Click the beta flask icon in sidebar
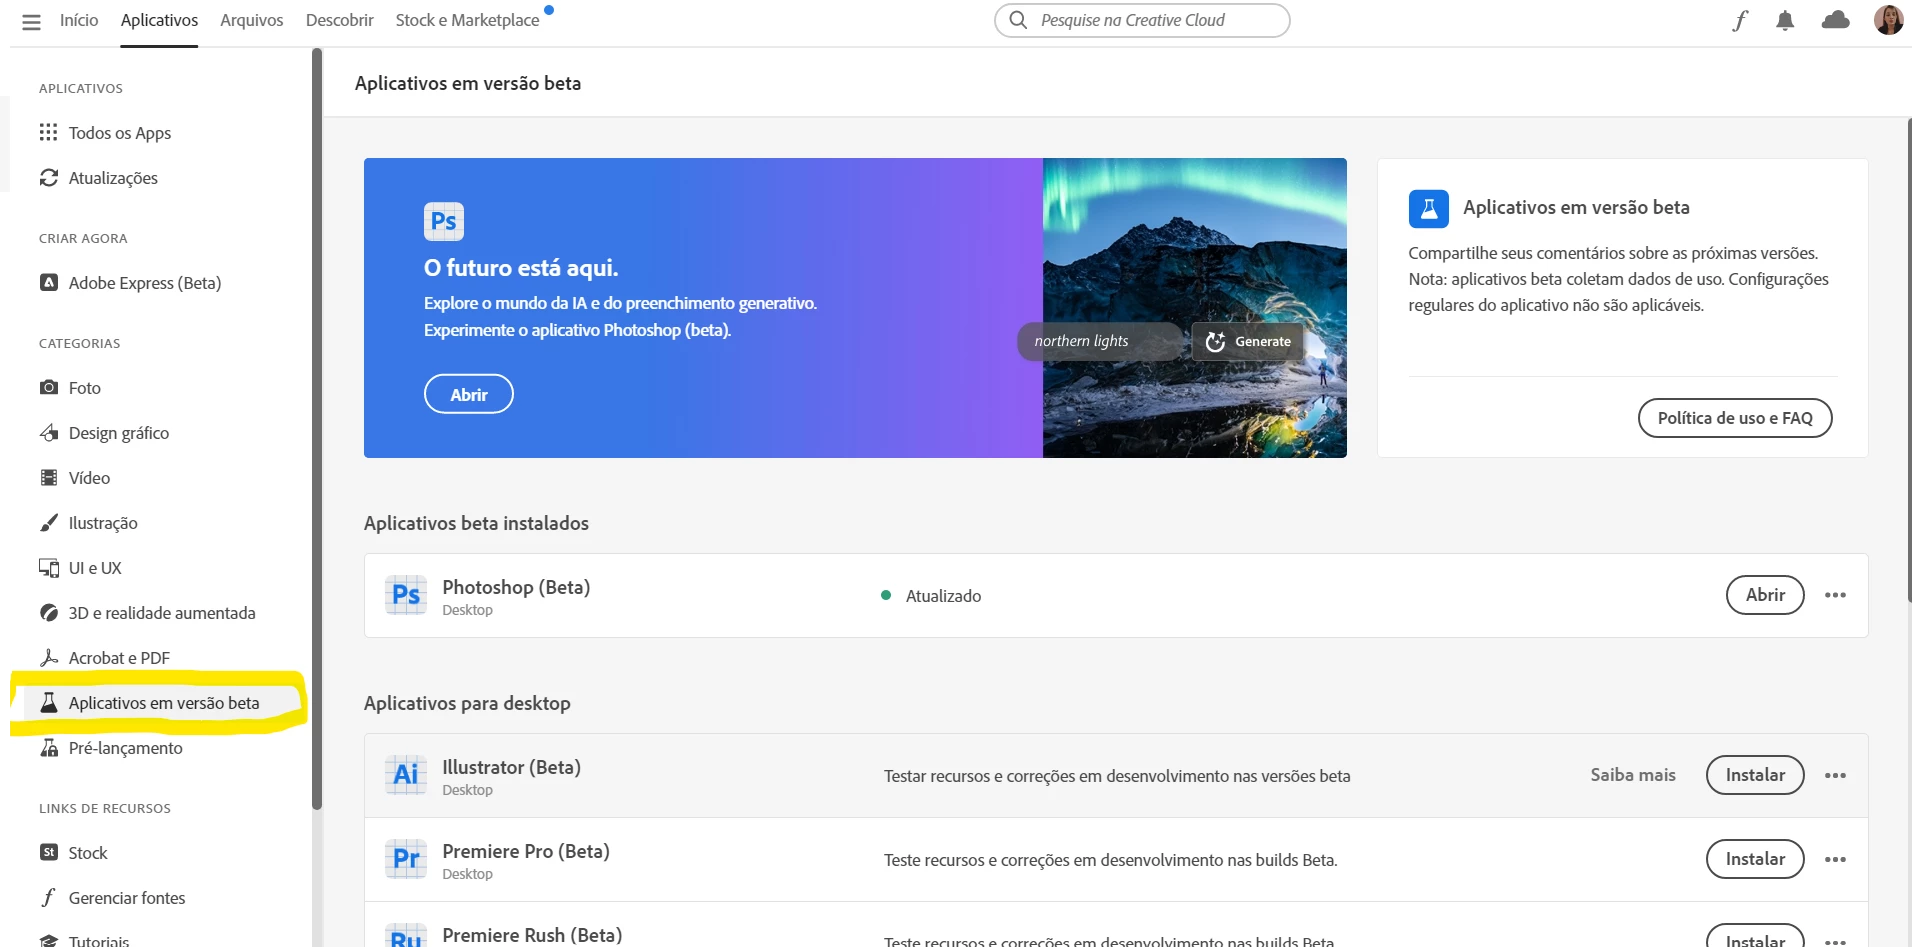 48,702
